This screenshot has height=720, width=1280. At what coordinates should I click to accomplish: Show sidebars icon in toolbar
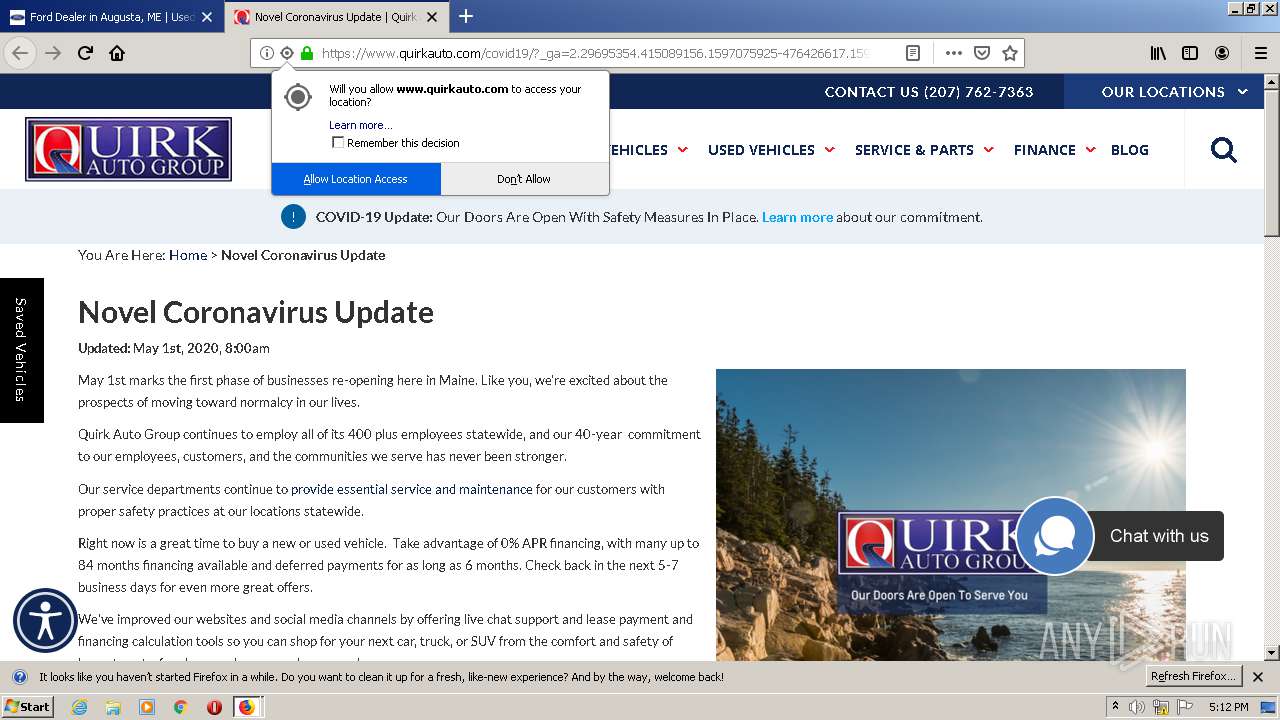point(1190,53)
